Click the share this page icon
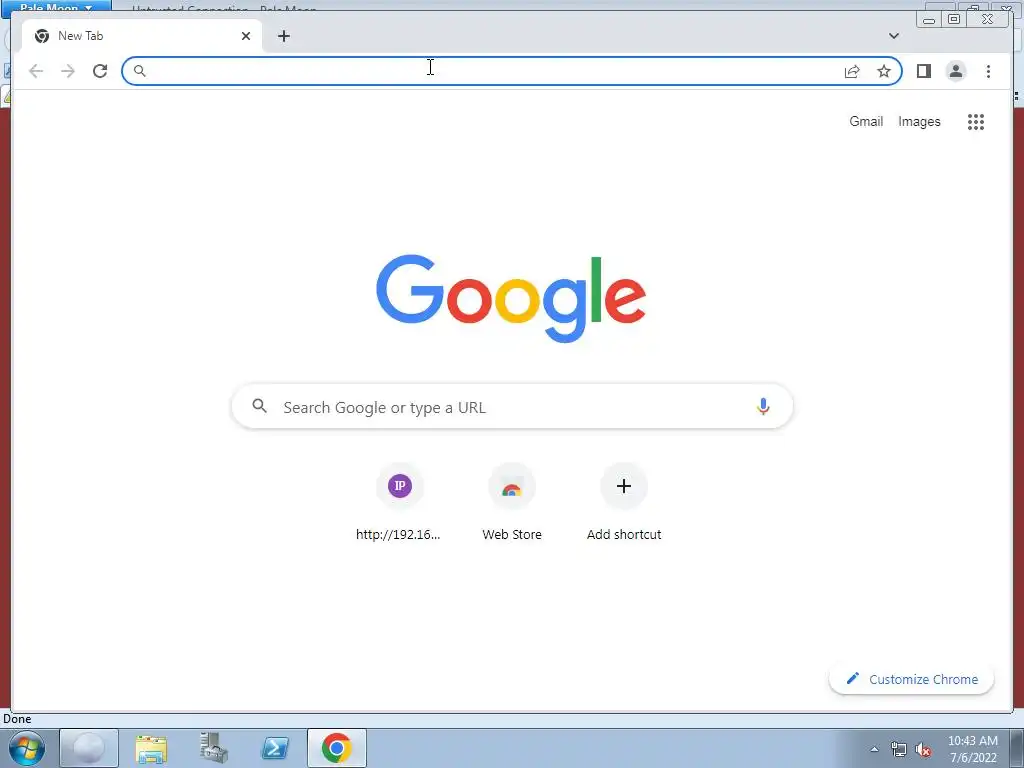The height and width of the screenshot is (768, 1024). tap(852, 71)
